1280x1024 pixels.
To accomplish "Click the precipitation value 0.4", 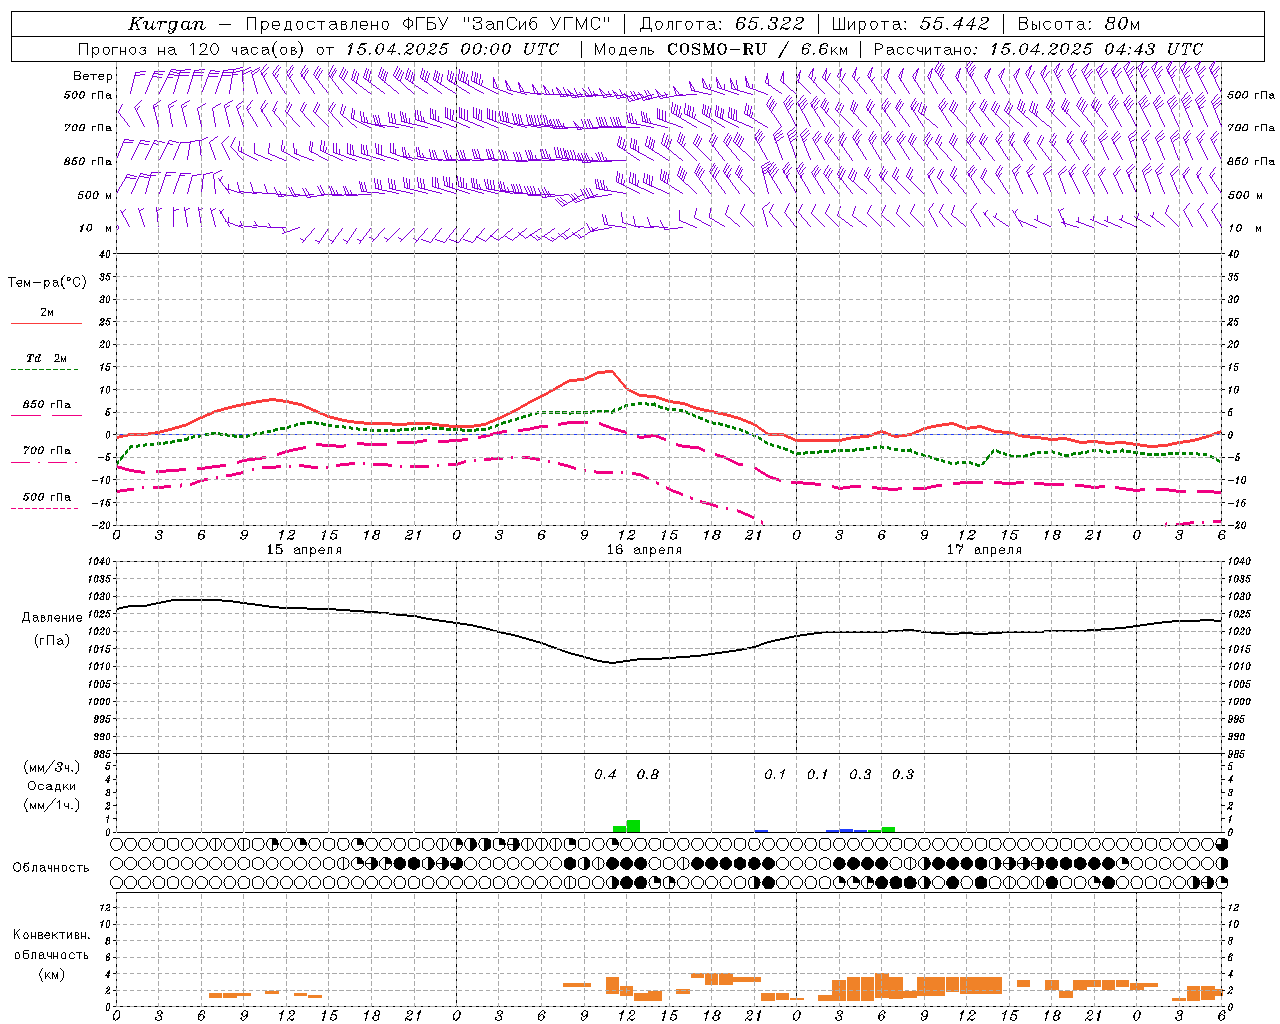I will coord(605,774).
